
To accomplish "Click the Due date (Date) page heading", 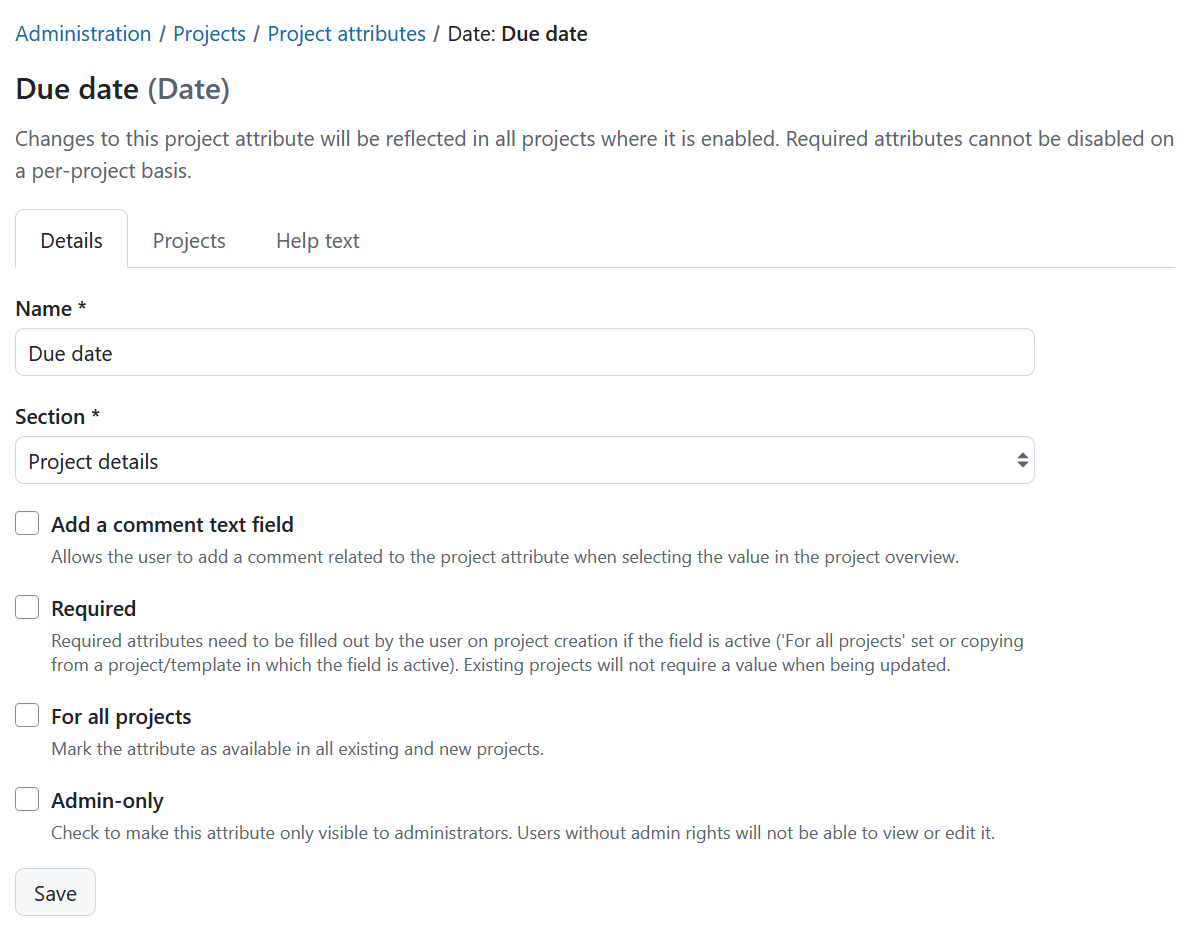I will [122, 90].
